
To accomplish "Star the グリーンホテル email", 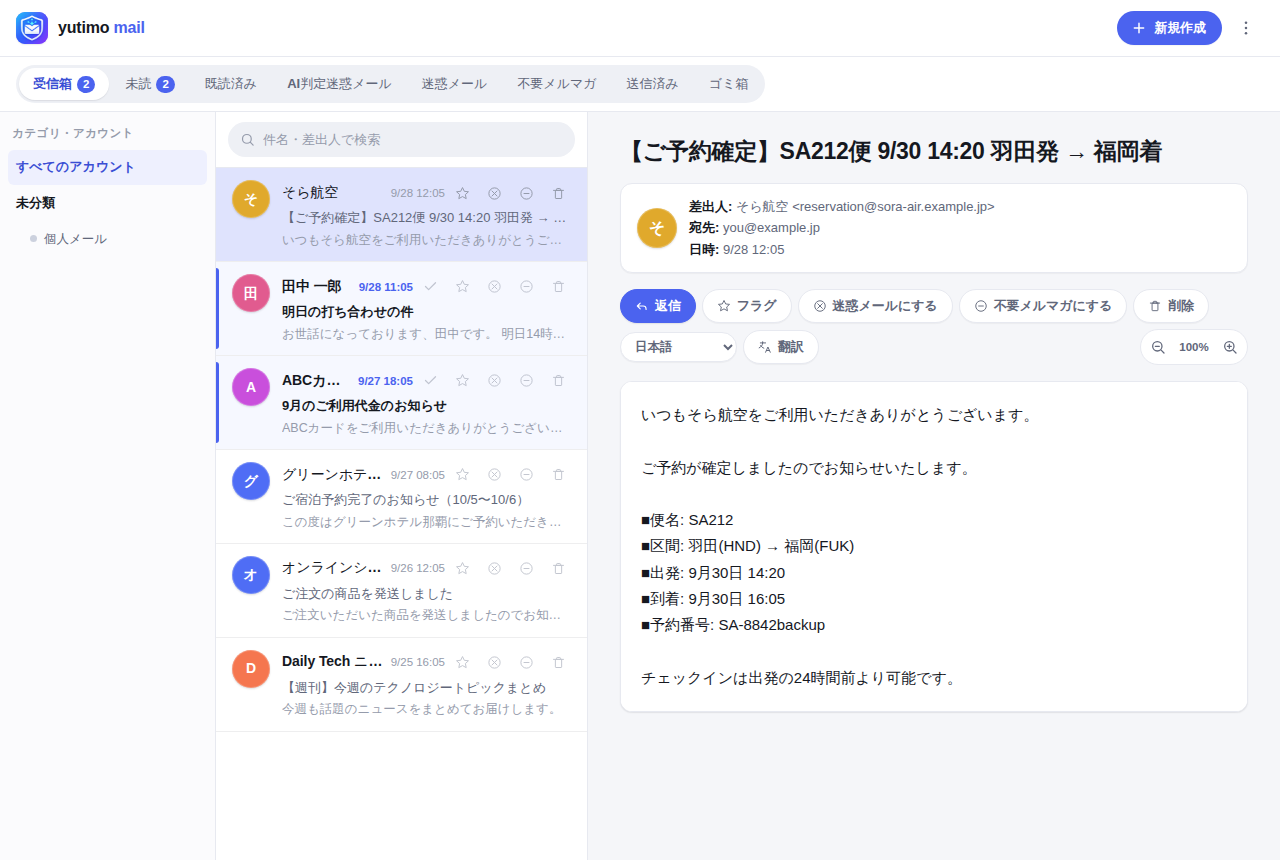I will click(x=462, y=475).
